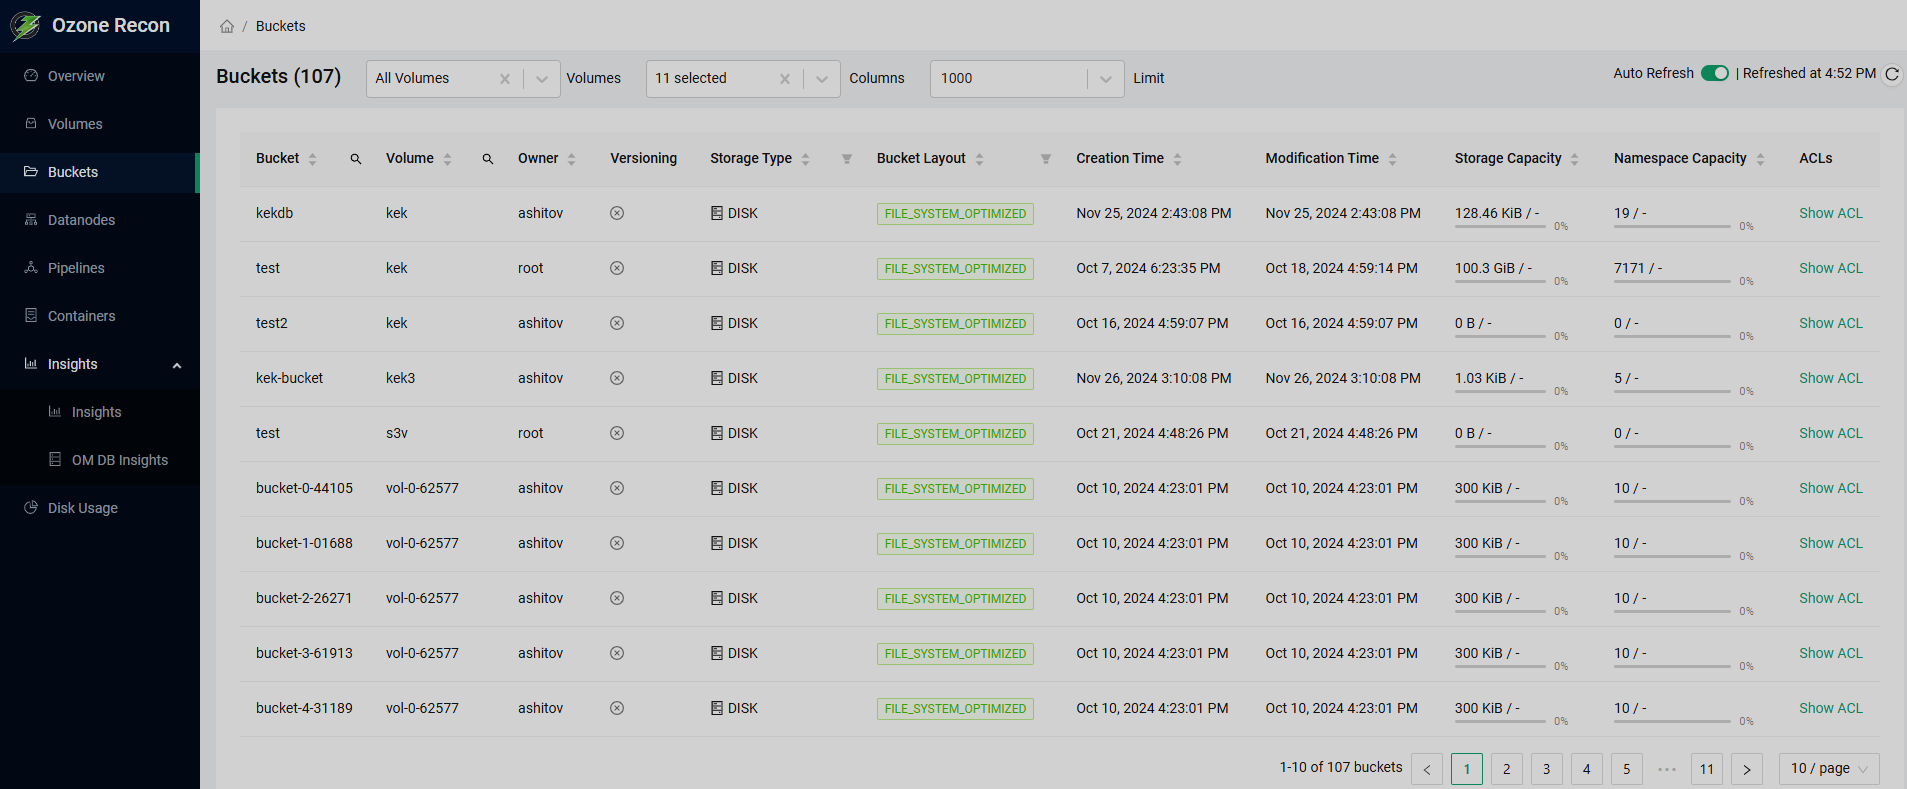The width and height of the screenshot is (1907, 789).
Task: Sort by Volume column sorter arrows
Action: pyautogui.click(x=447, y=159)
